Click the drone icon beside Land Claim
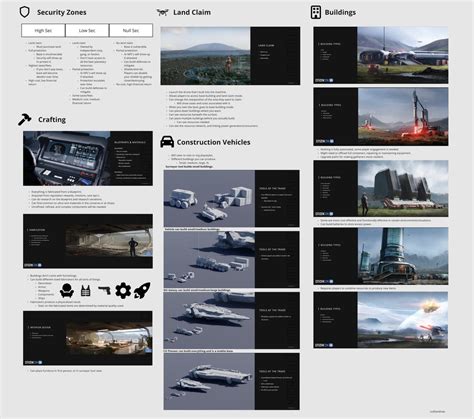Image resolution: width=474 pixels, height=419 pixels. click(x=163, y=12)
